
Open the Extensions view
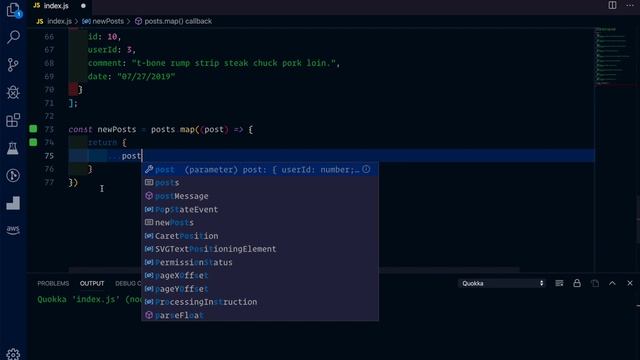(13, 120)
